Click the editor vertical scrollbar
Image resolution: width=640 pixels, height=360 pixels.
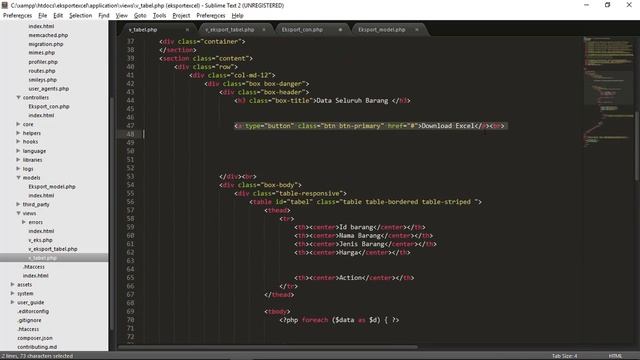(636, 145)
